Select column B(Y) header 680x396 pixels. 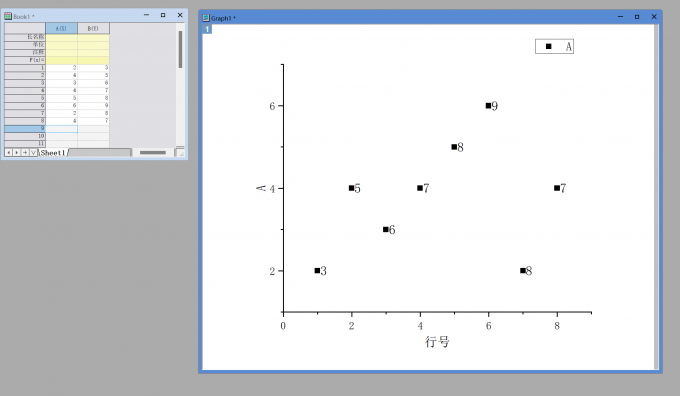93,28
